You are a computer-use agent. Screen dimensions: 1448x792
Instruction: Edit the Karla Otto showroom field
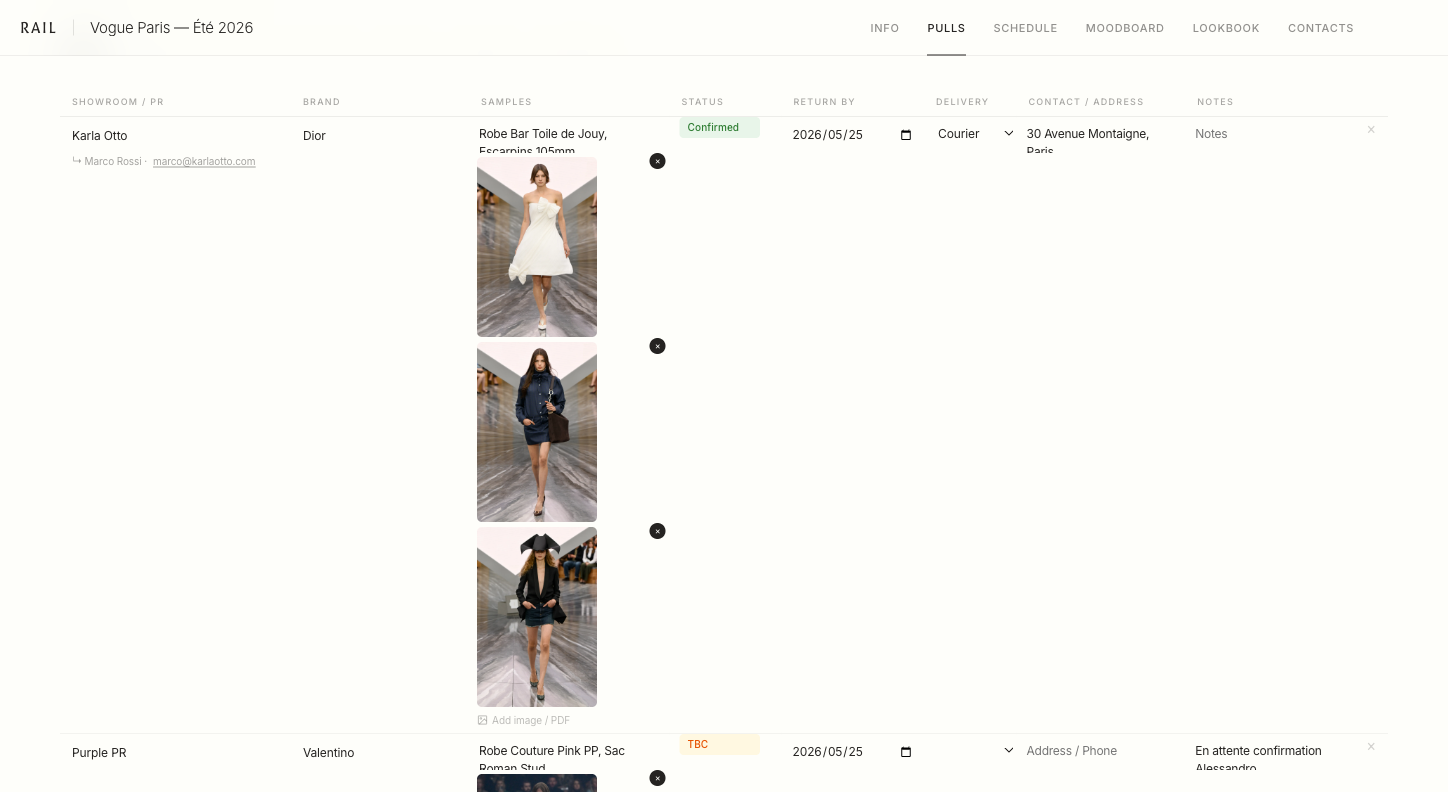(179, 136)
